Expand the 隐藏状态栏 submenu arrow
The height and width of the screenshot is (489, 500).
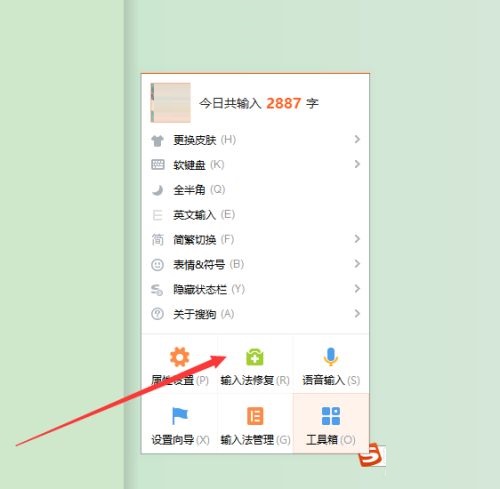pyautogui.click(x=357, y=289)
